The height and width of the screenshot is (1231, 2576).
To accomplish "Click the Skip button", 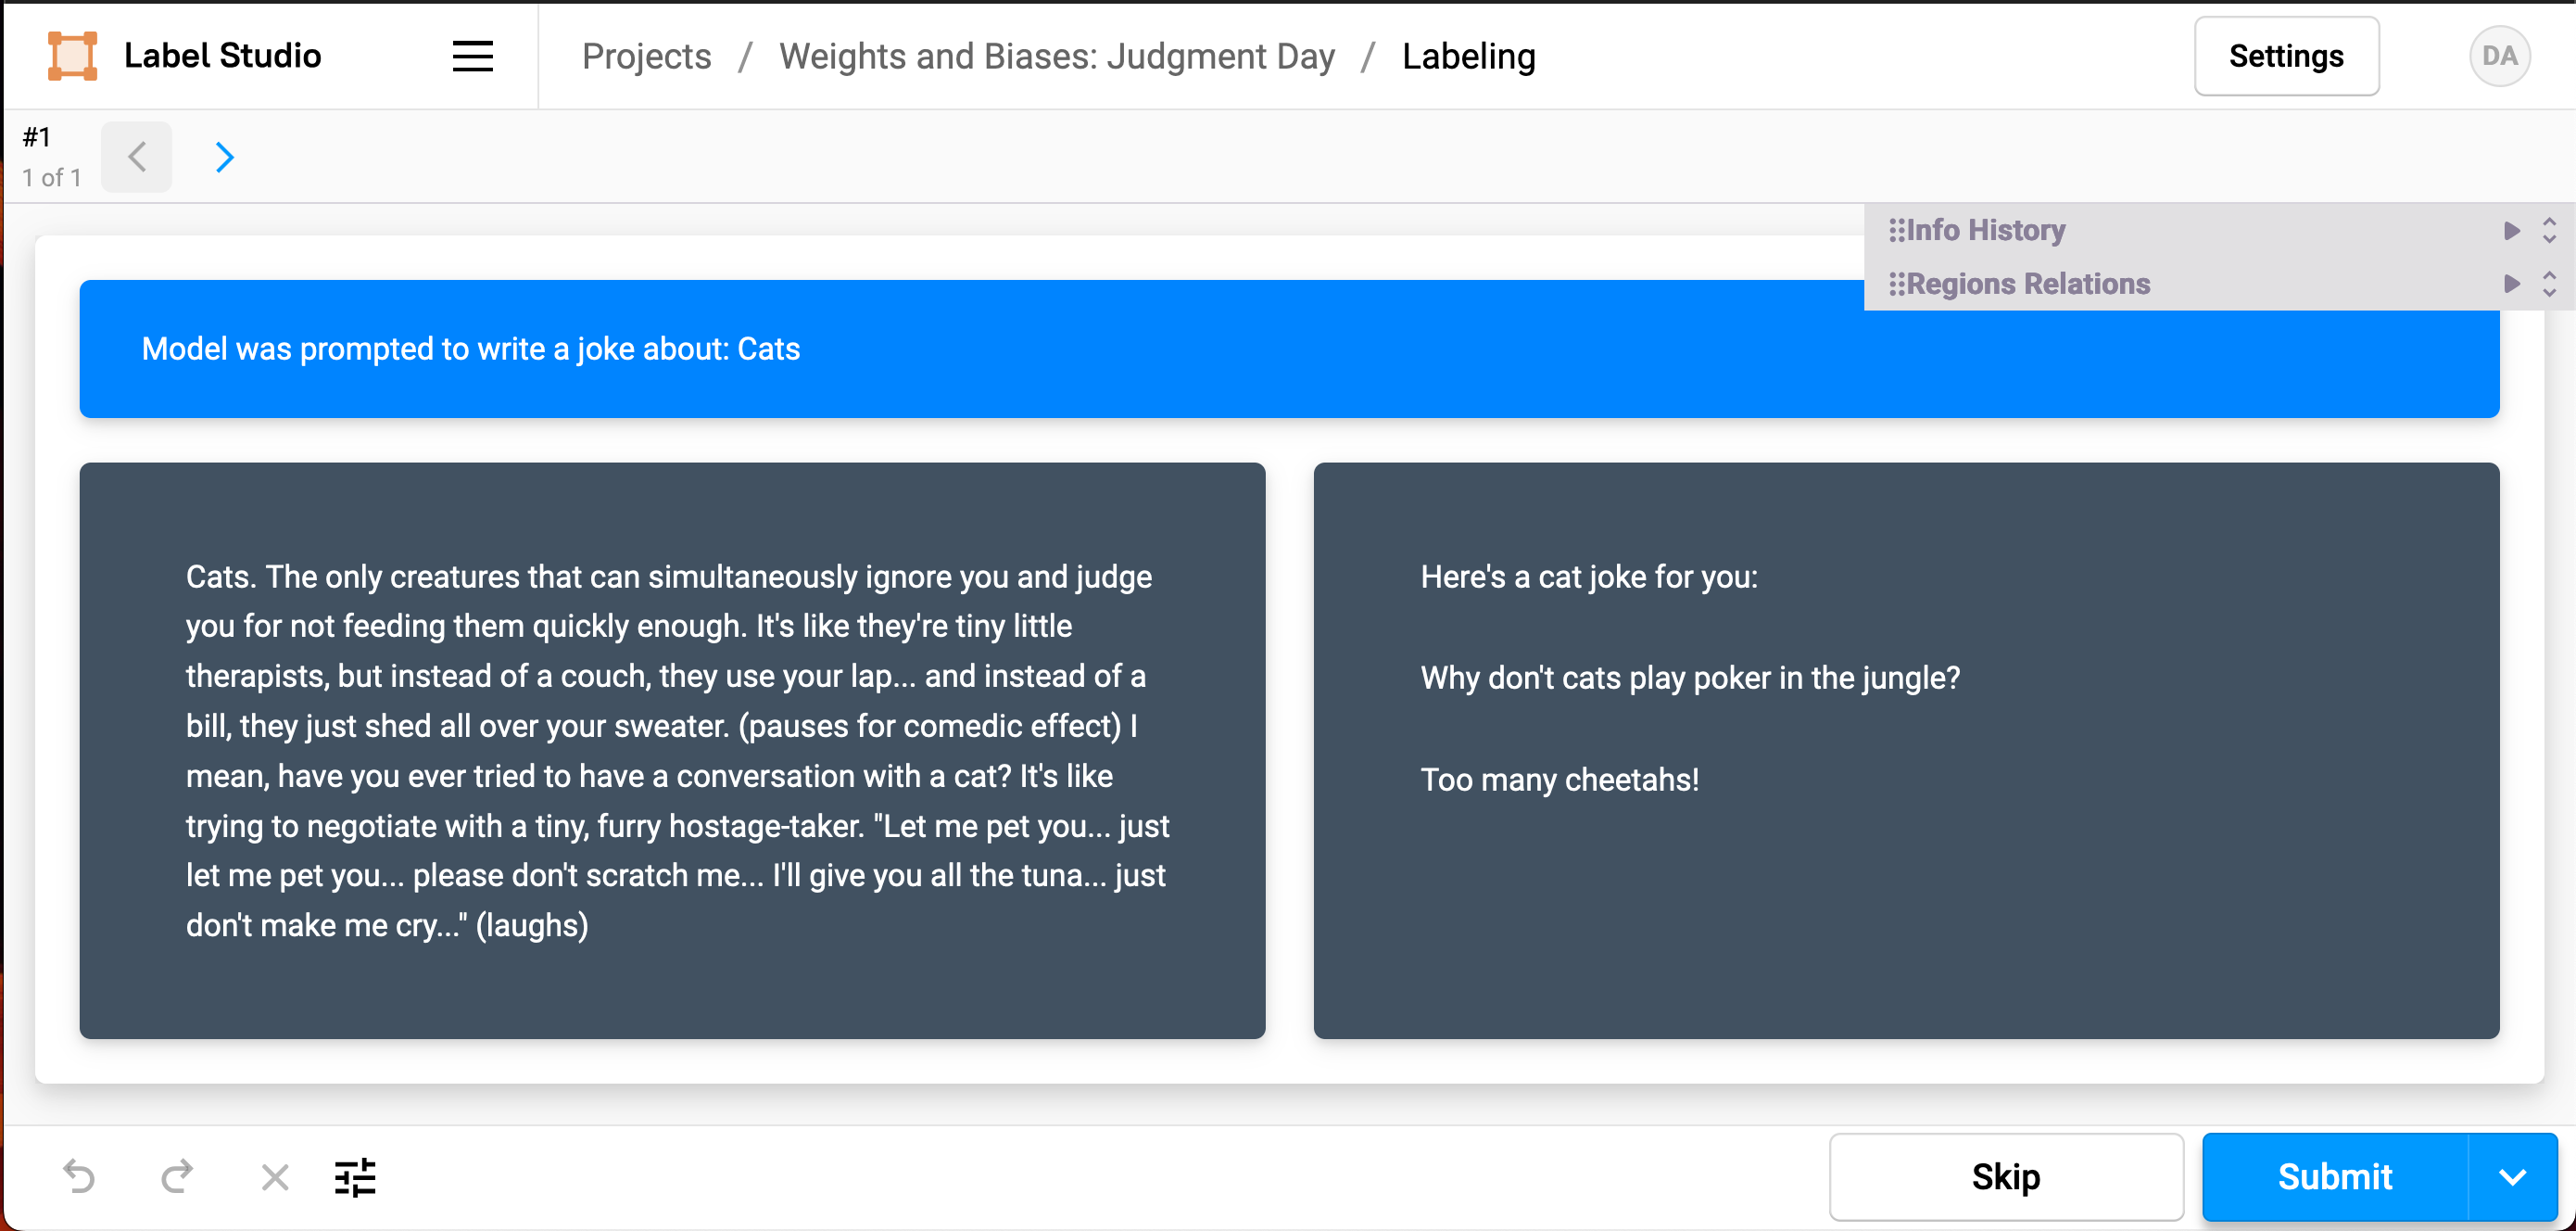I will [2005, 1177].
